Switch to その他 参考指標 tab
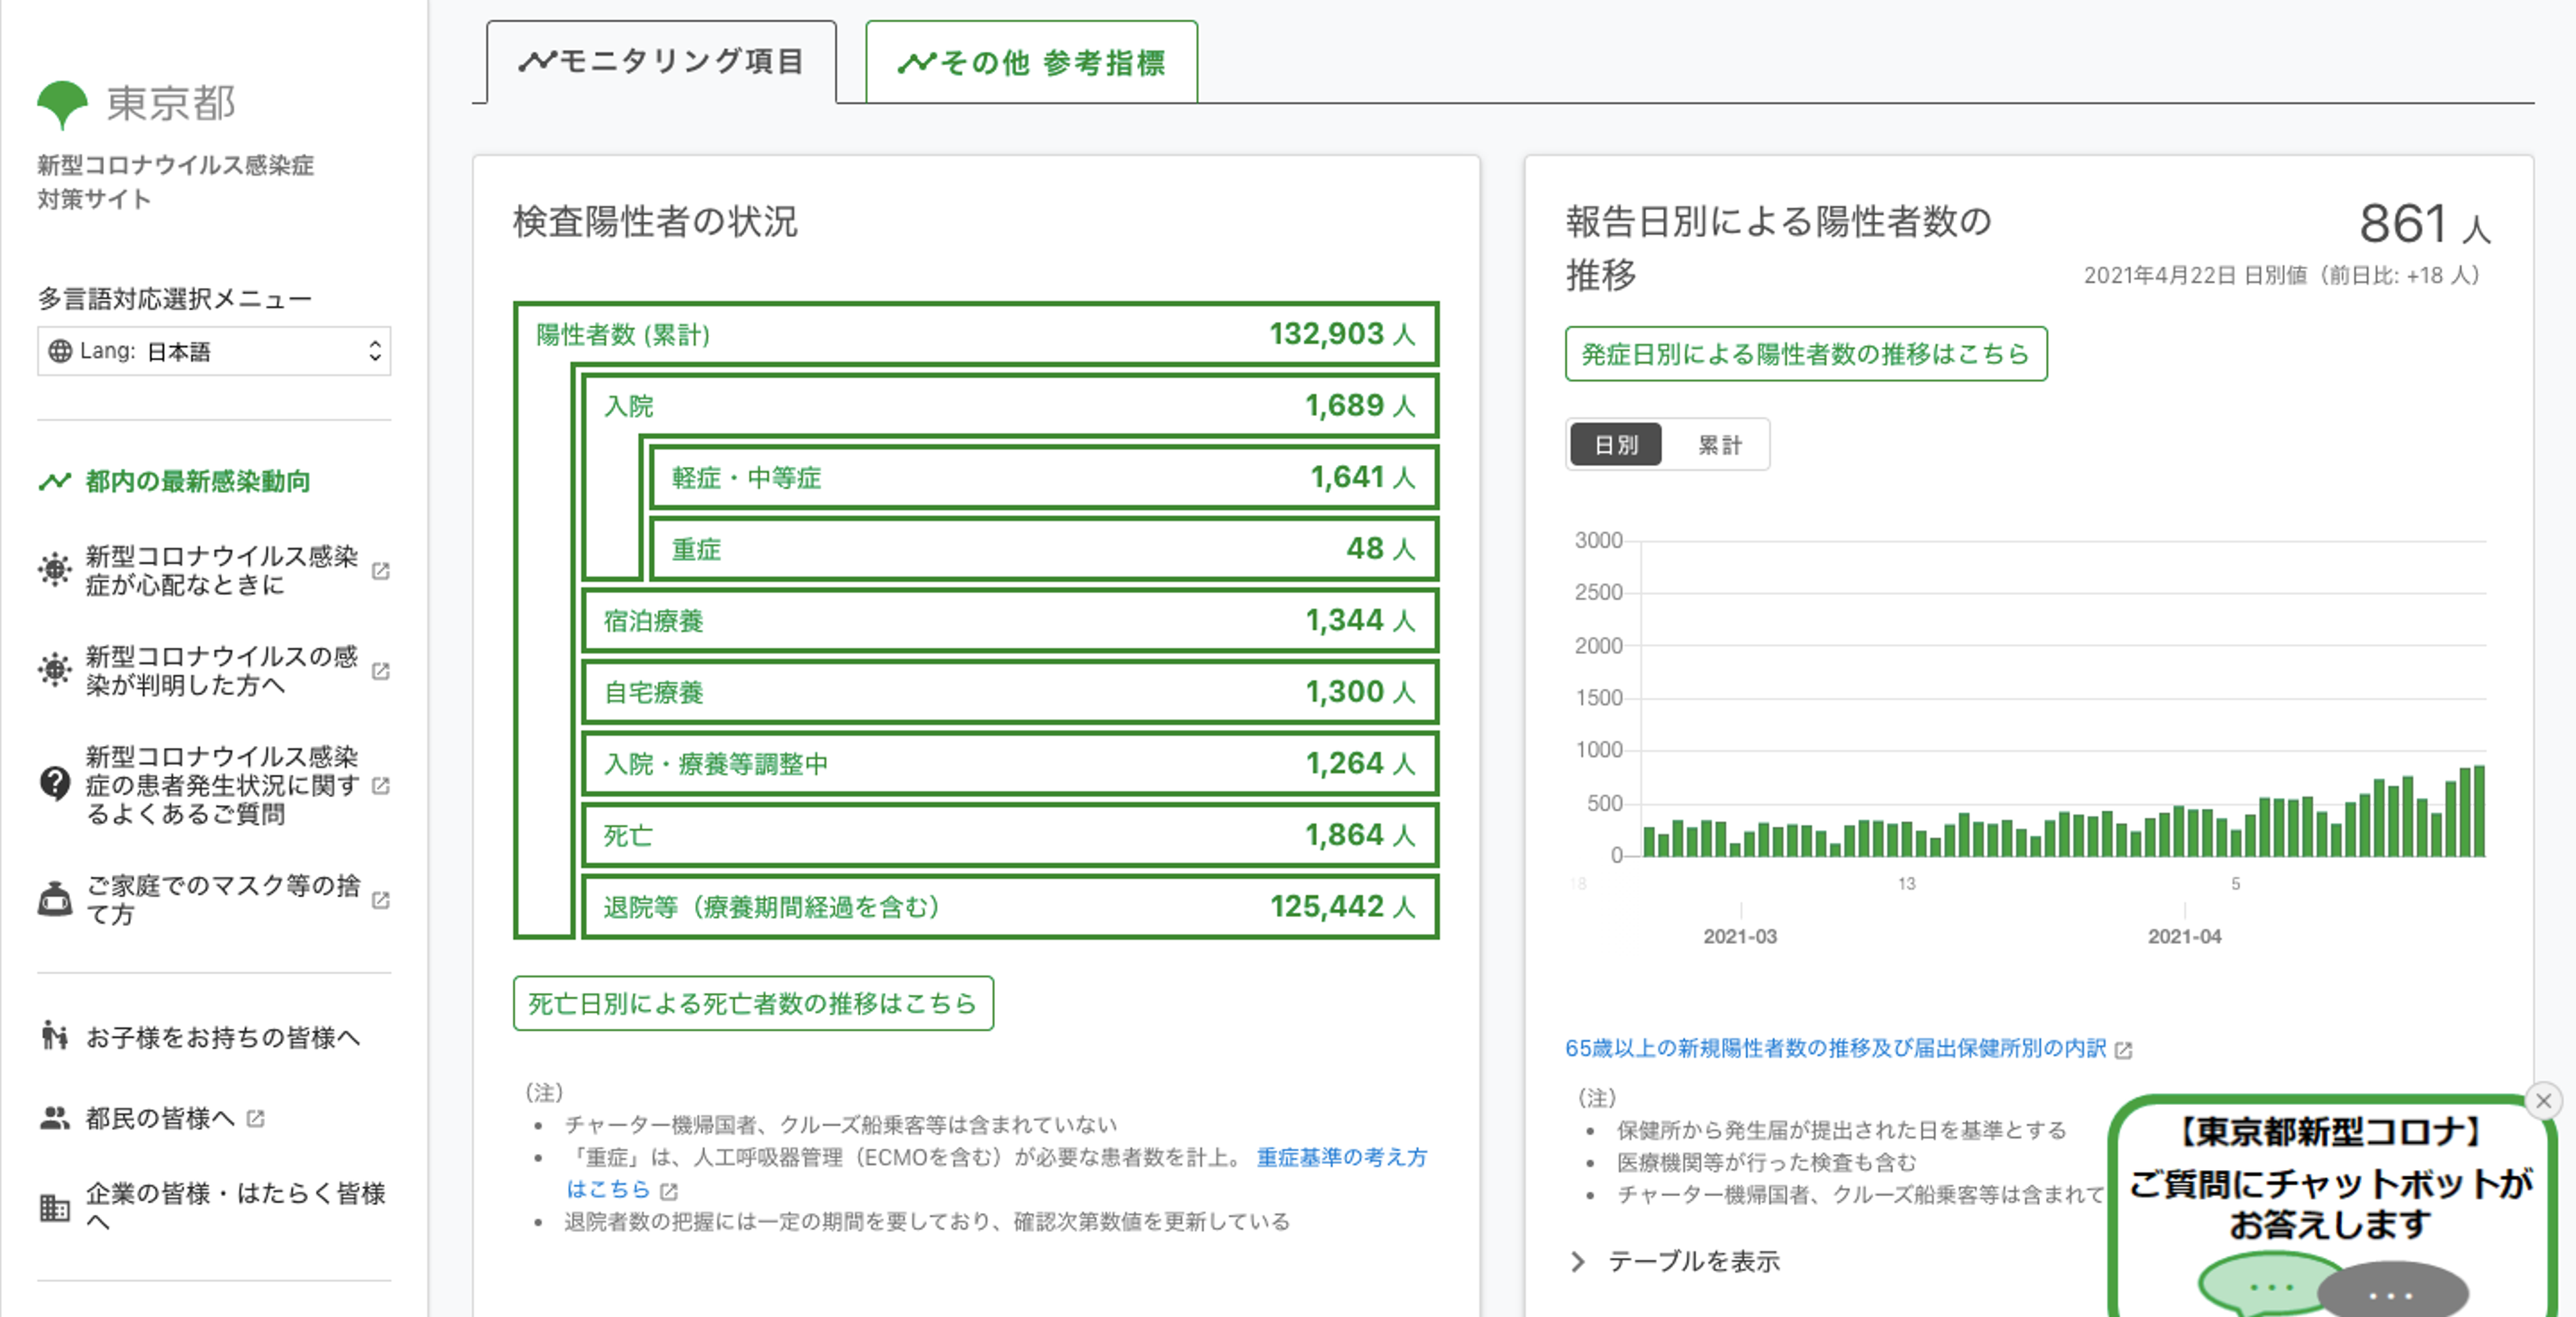Viewport: 2576px width, 1317px height. 1031,63
